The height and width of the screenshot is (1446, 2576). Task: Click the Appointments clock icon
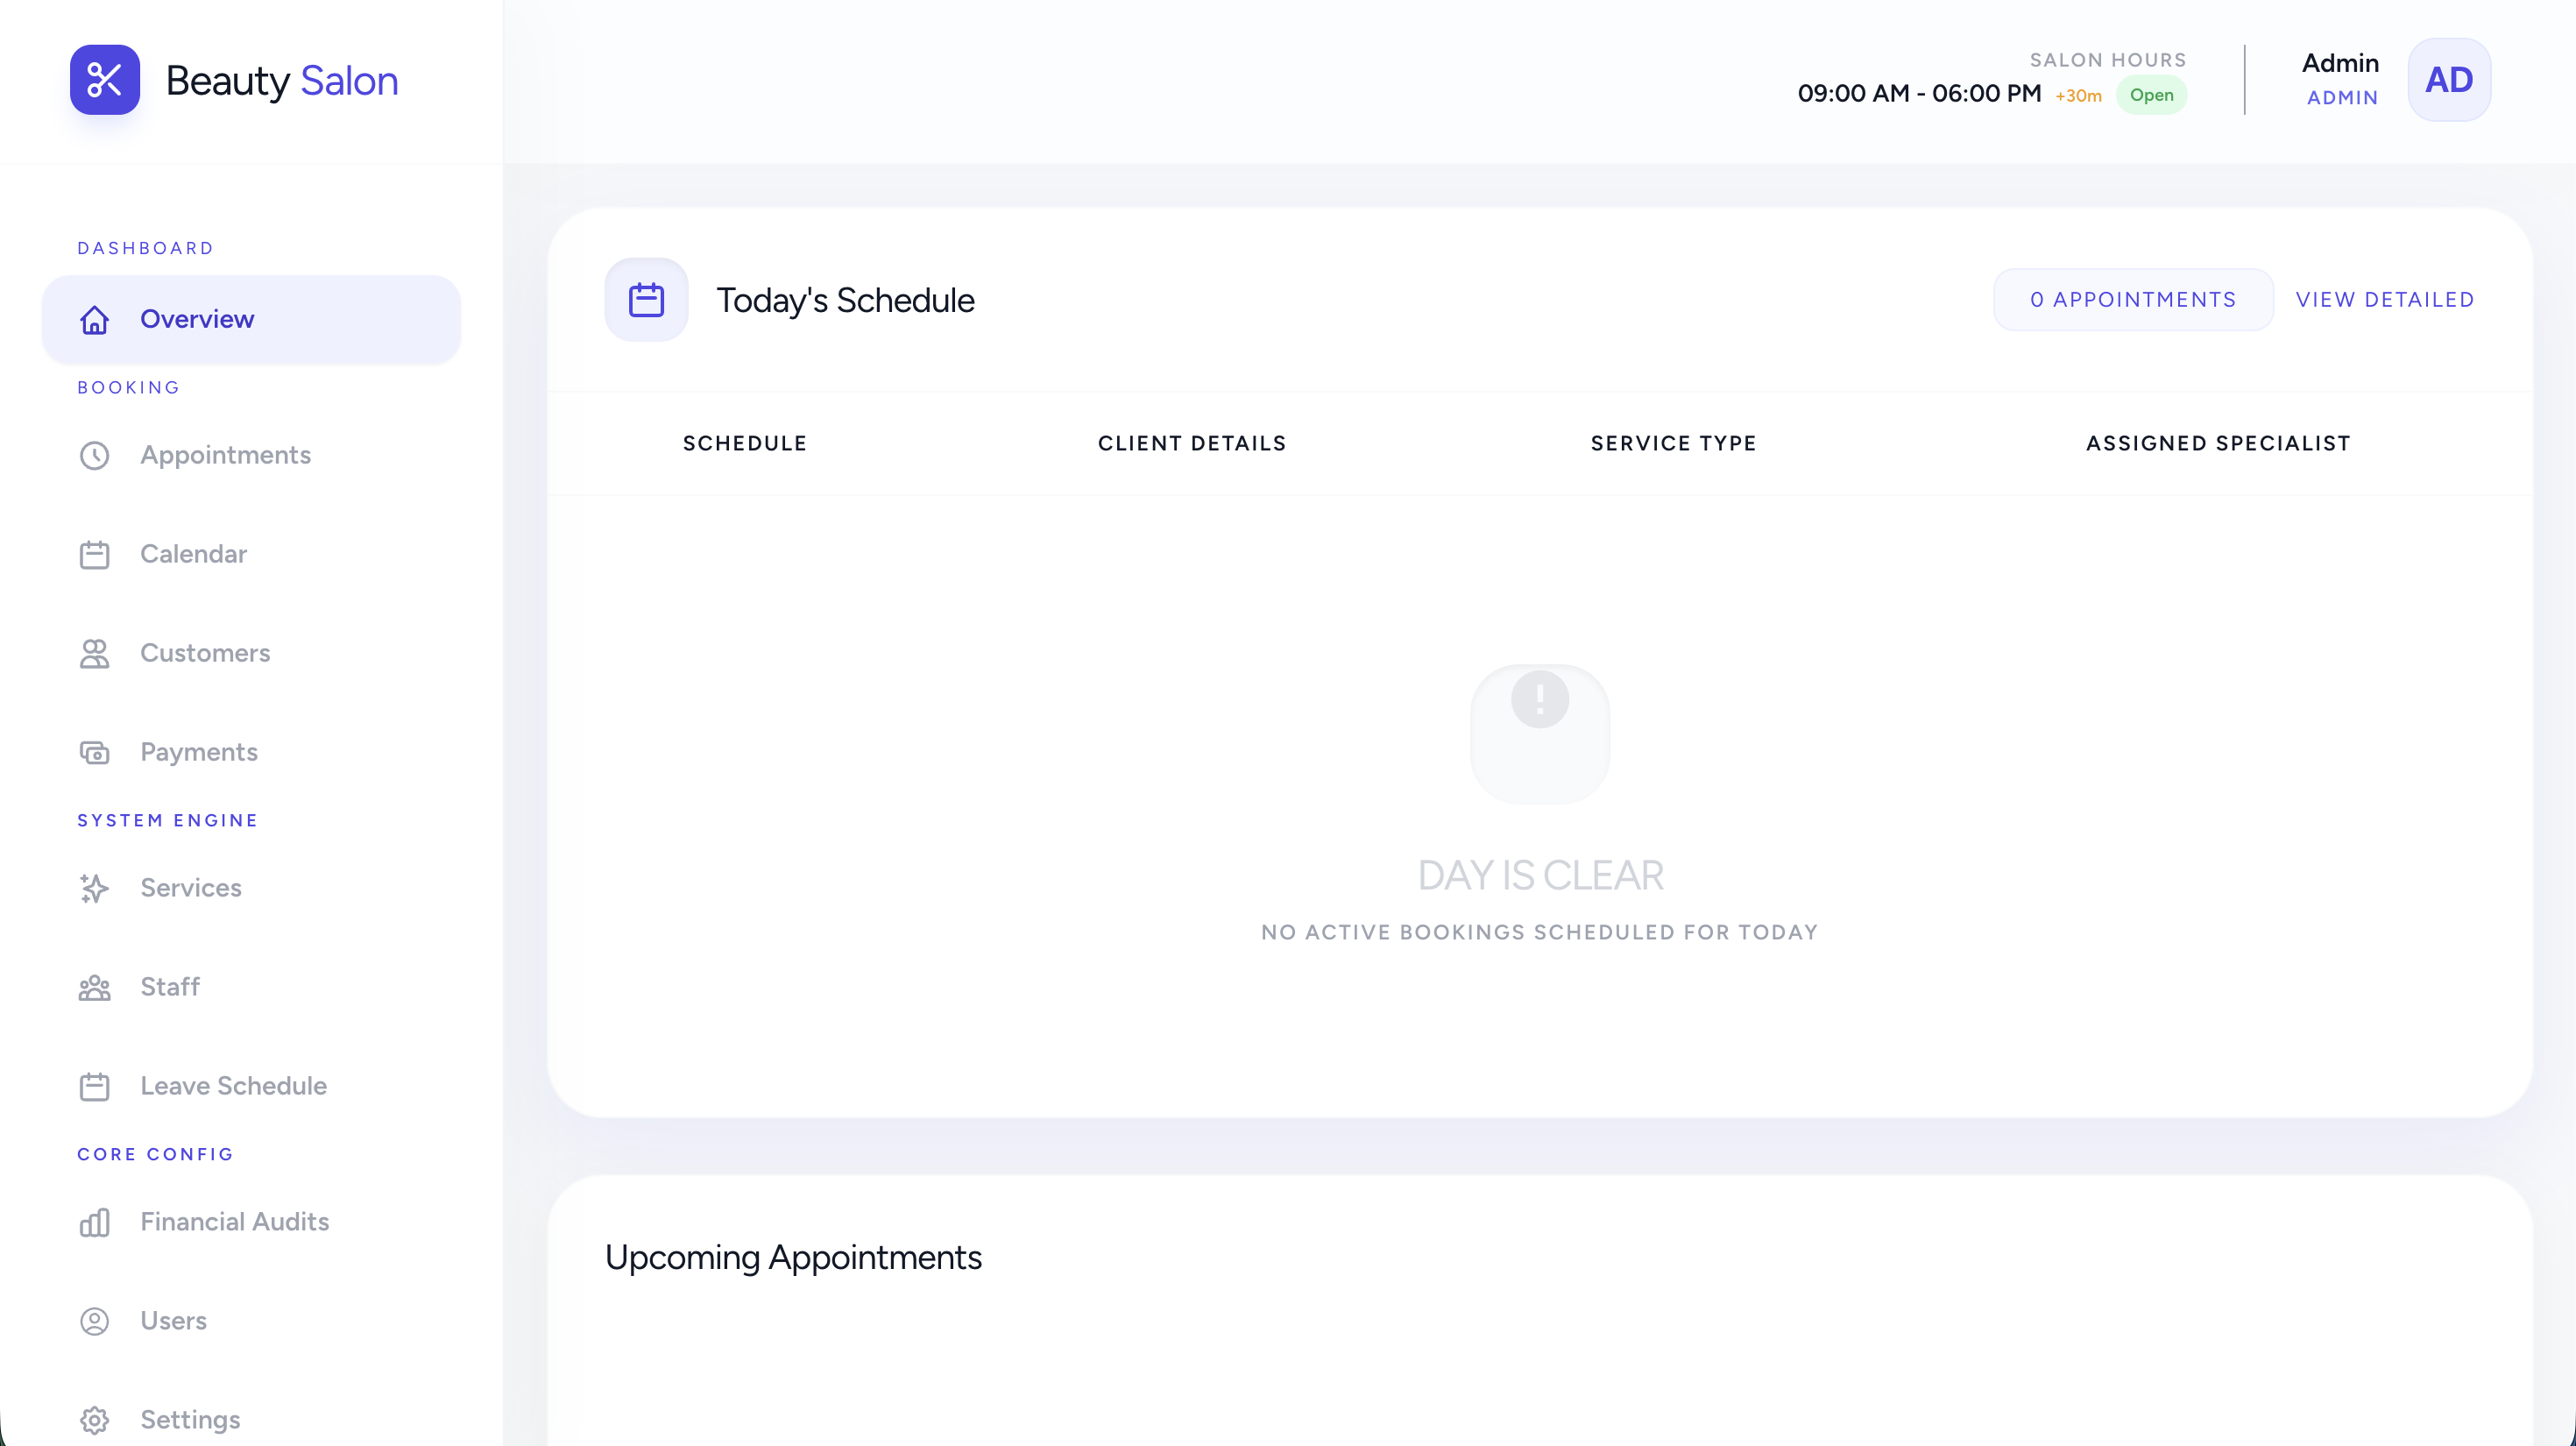pos(95,456)
